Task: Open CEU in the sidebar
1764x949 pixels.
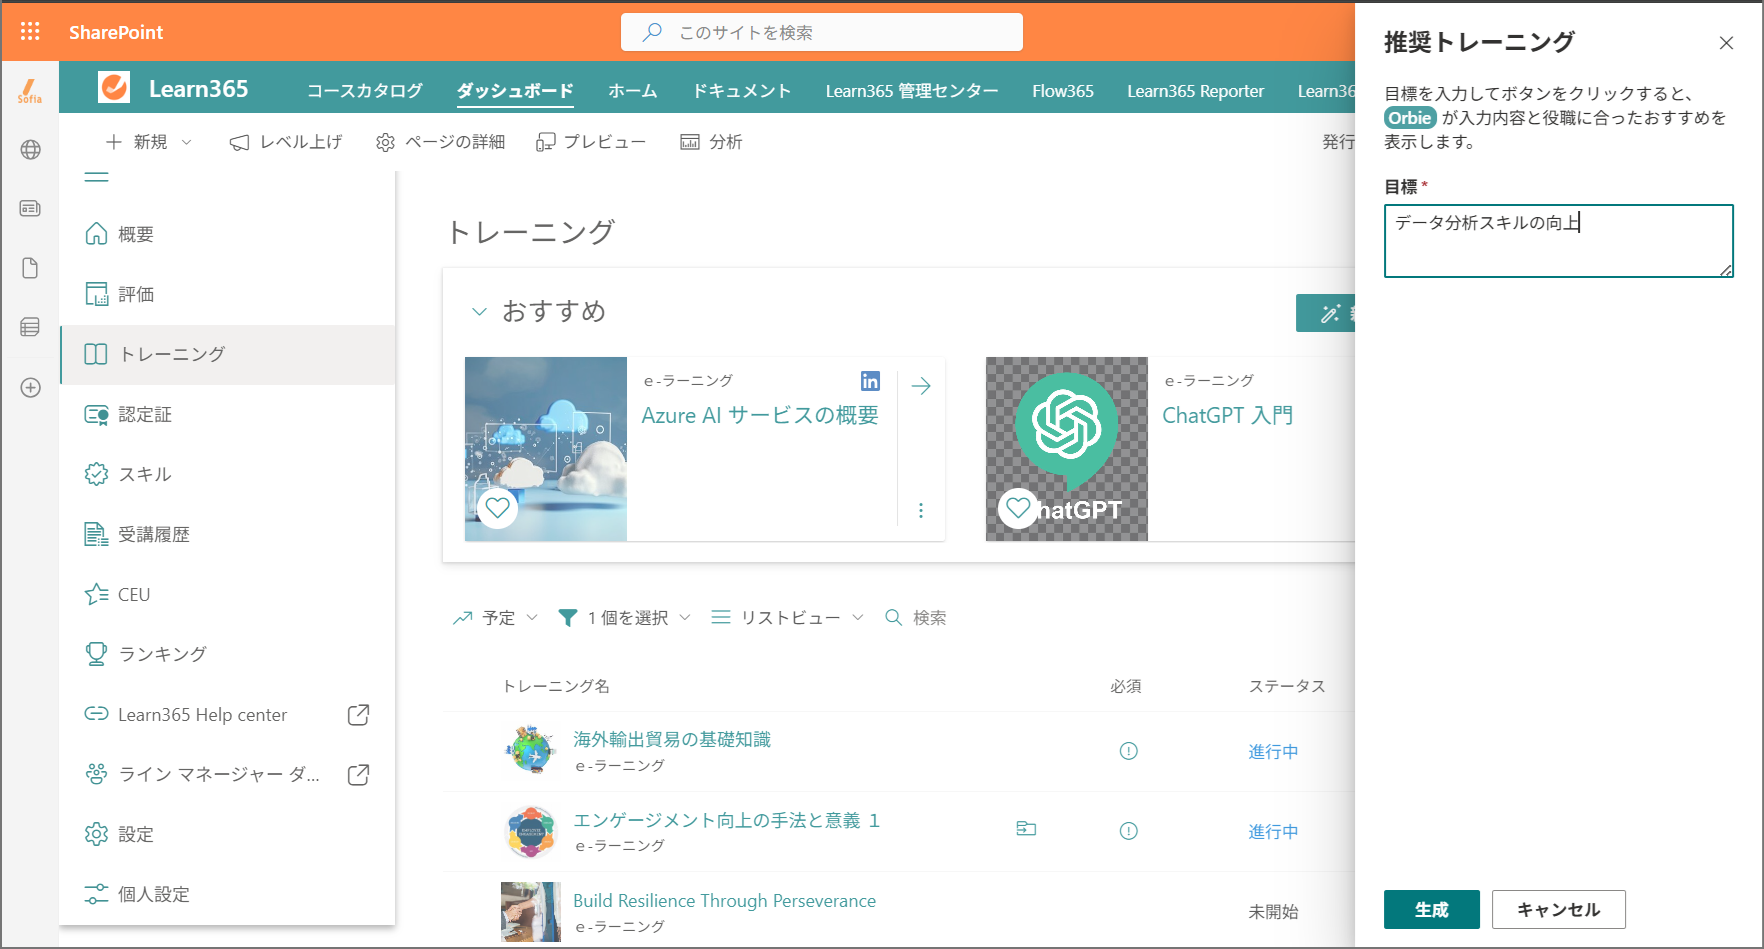Action: 228,594
